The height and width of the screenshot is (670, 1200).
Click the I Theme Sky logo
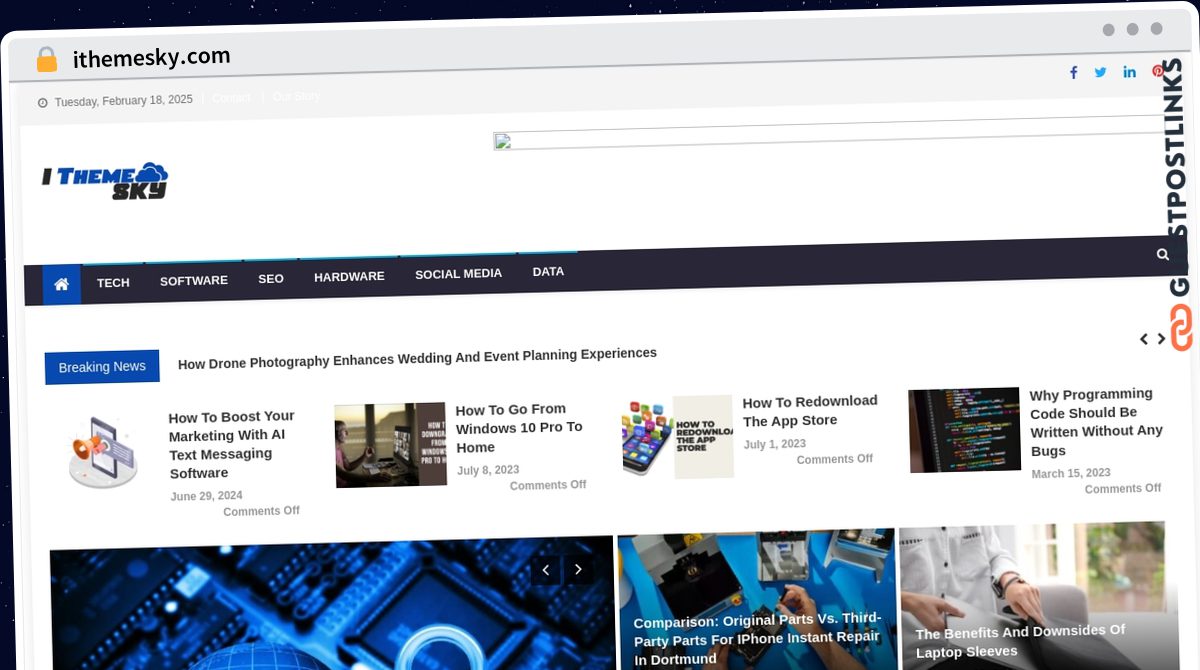pyautogui.click(x=105, y=181)
